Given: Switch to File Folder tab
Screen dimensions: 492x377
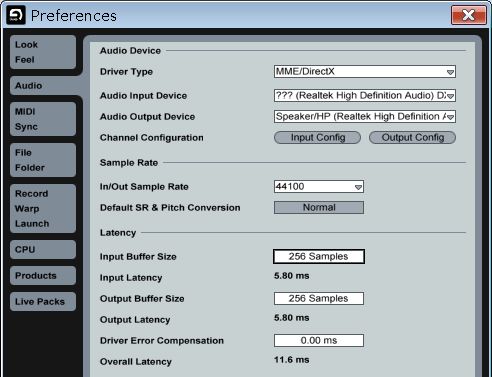Looking at the screenshot, I should coord(43,160).
